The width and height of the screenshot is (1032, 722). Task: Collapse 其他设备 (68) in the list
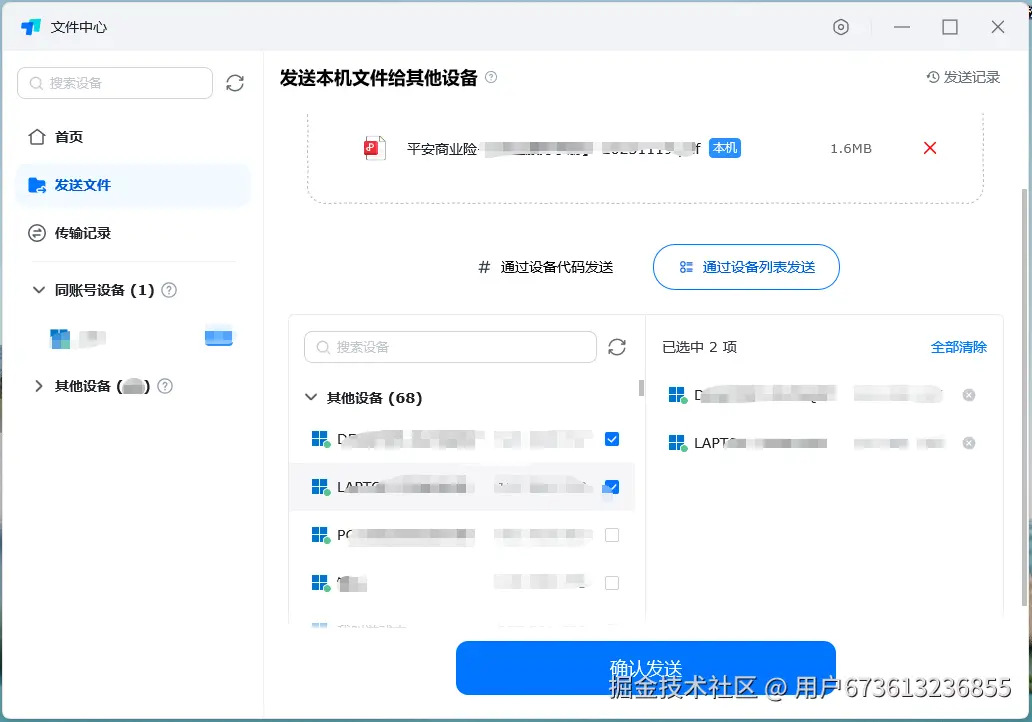pyautogui.click(x=311, y=397)
